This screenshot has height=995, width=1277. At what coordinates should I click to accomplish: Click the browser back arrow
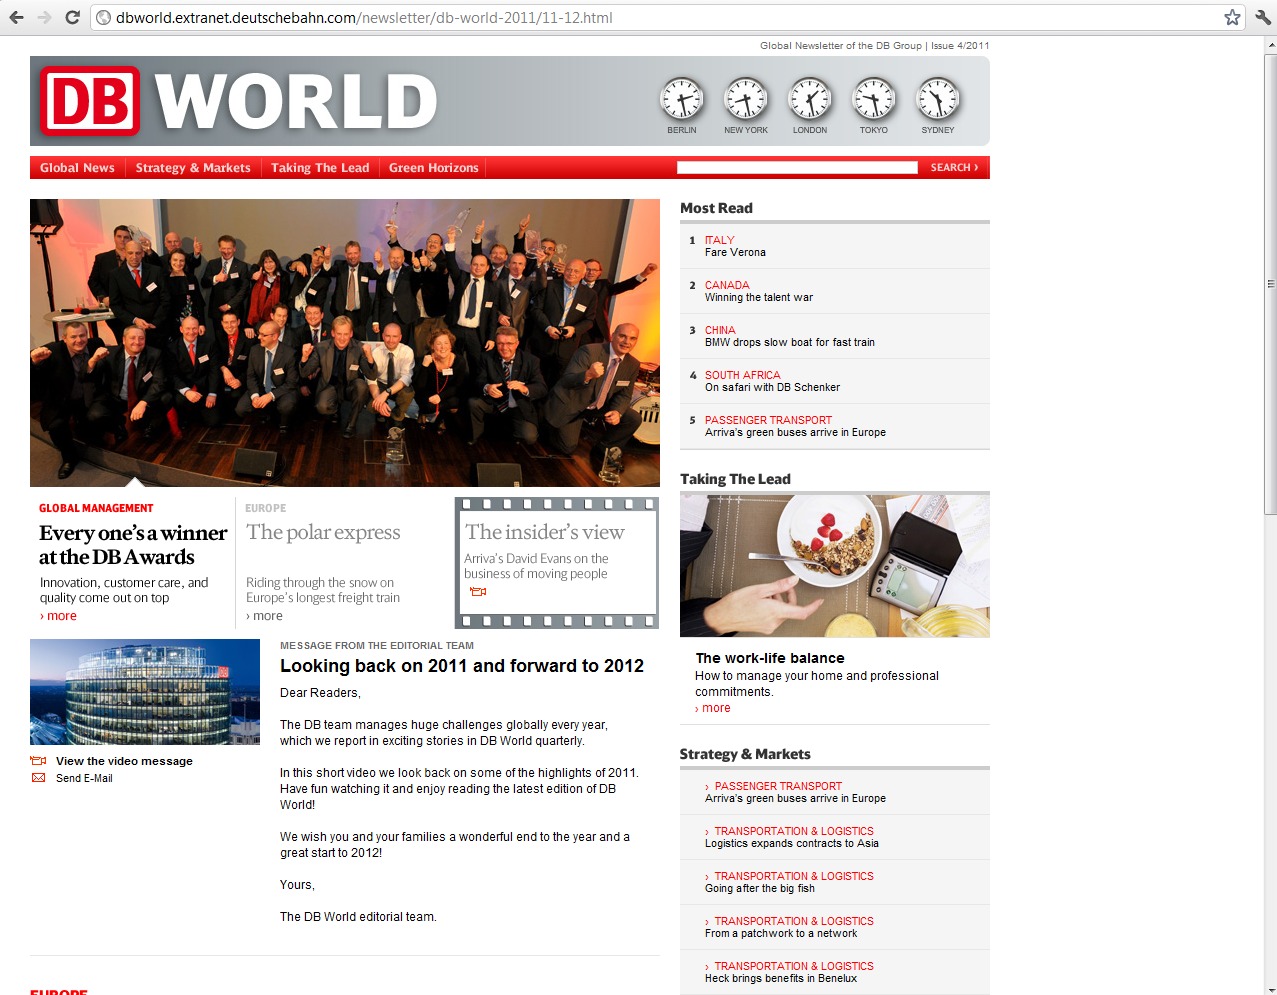coord(16,17)
